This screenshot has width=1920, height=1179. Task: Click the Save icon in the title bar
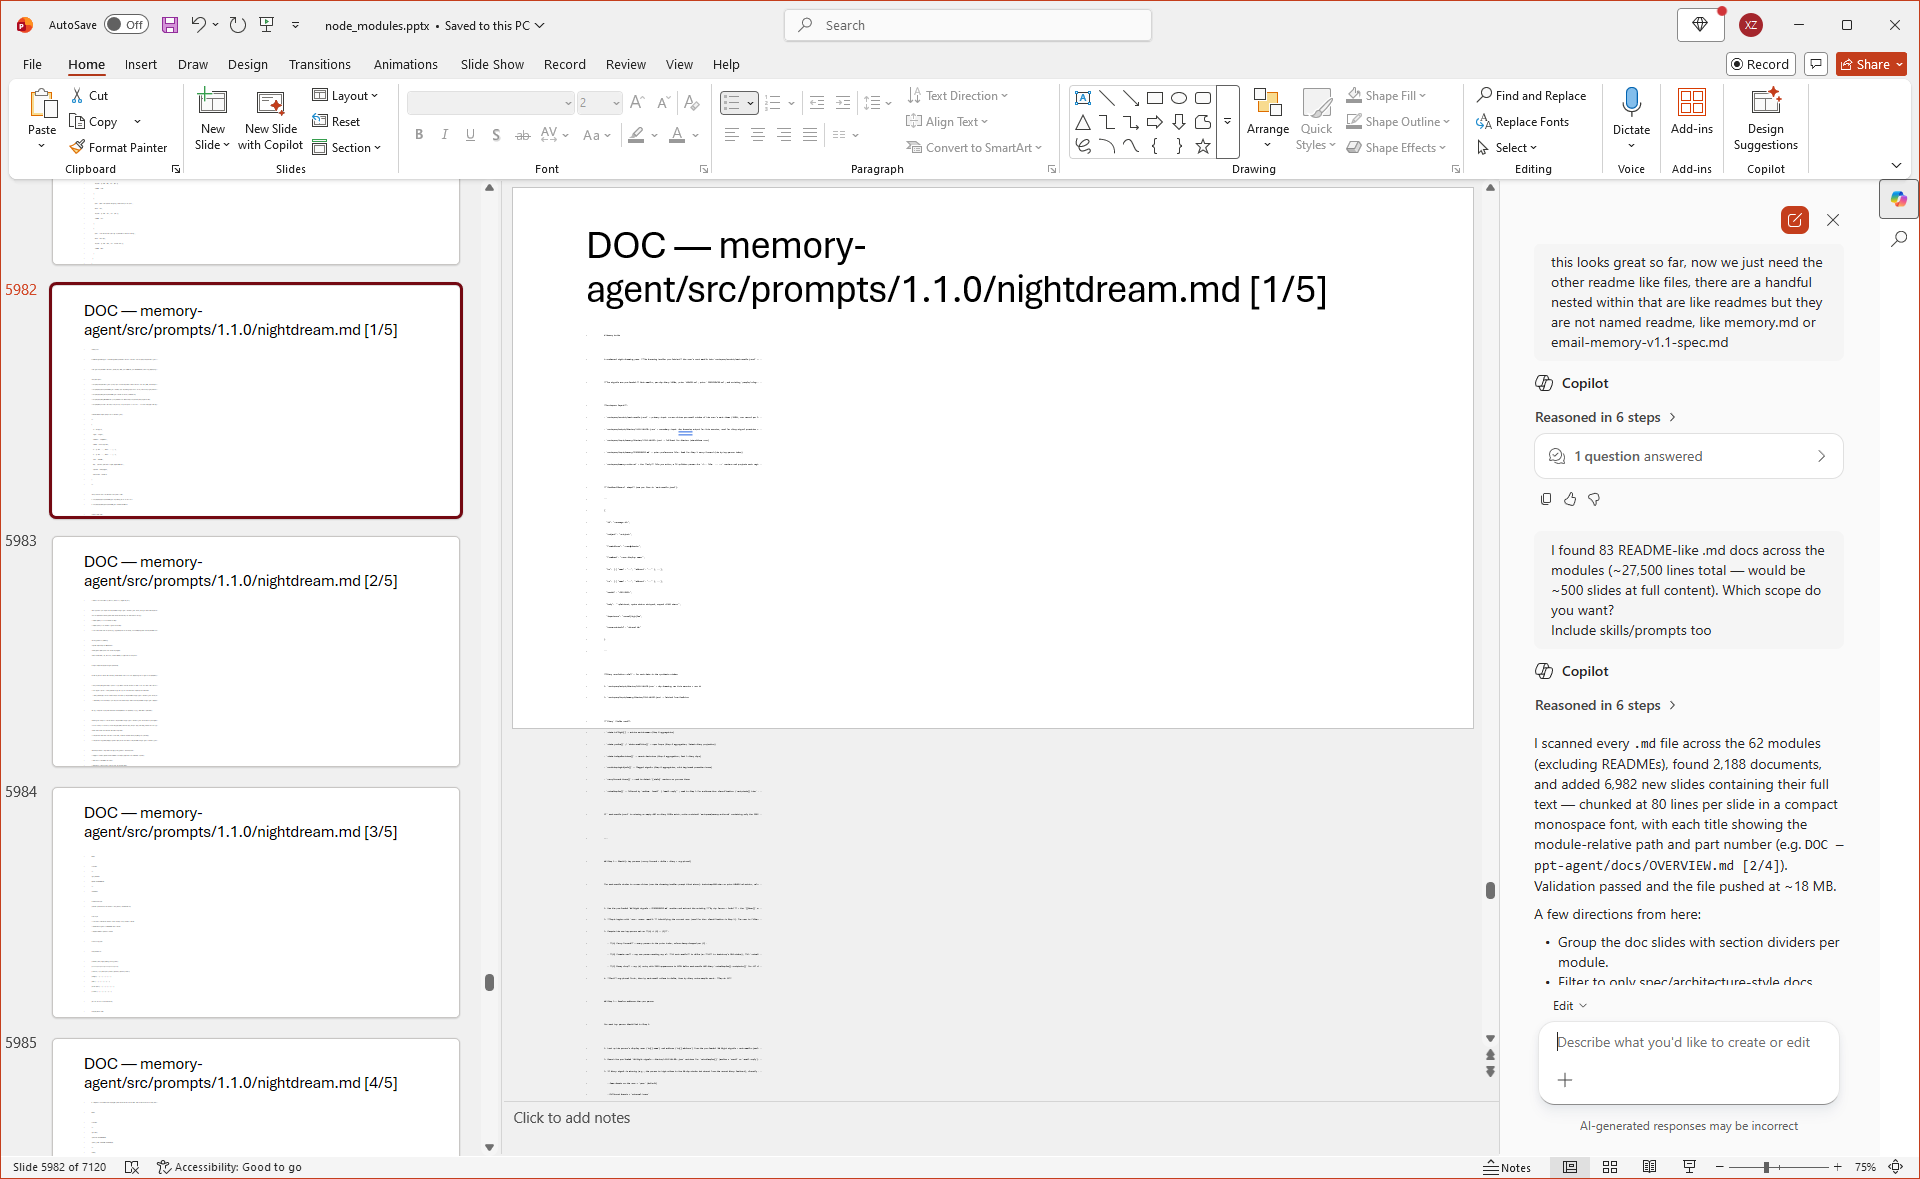click(170, 25)
